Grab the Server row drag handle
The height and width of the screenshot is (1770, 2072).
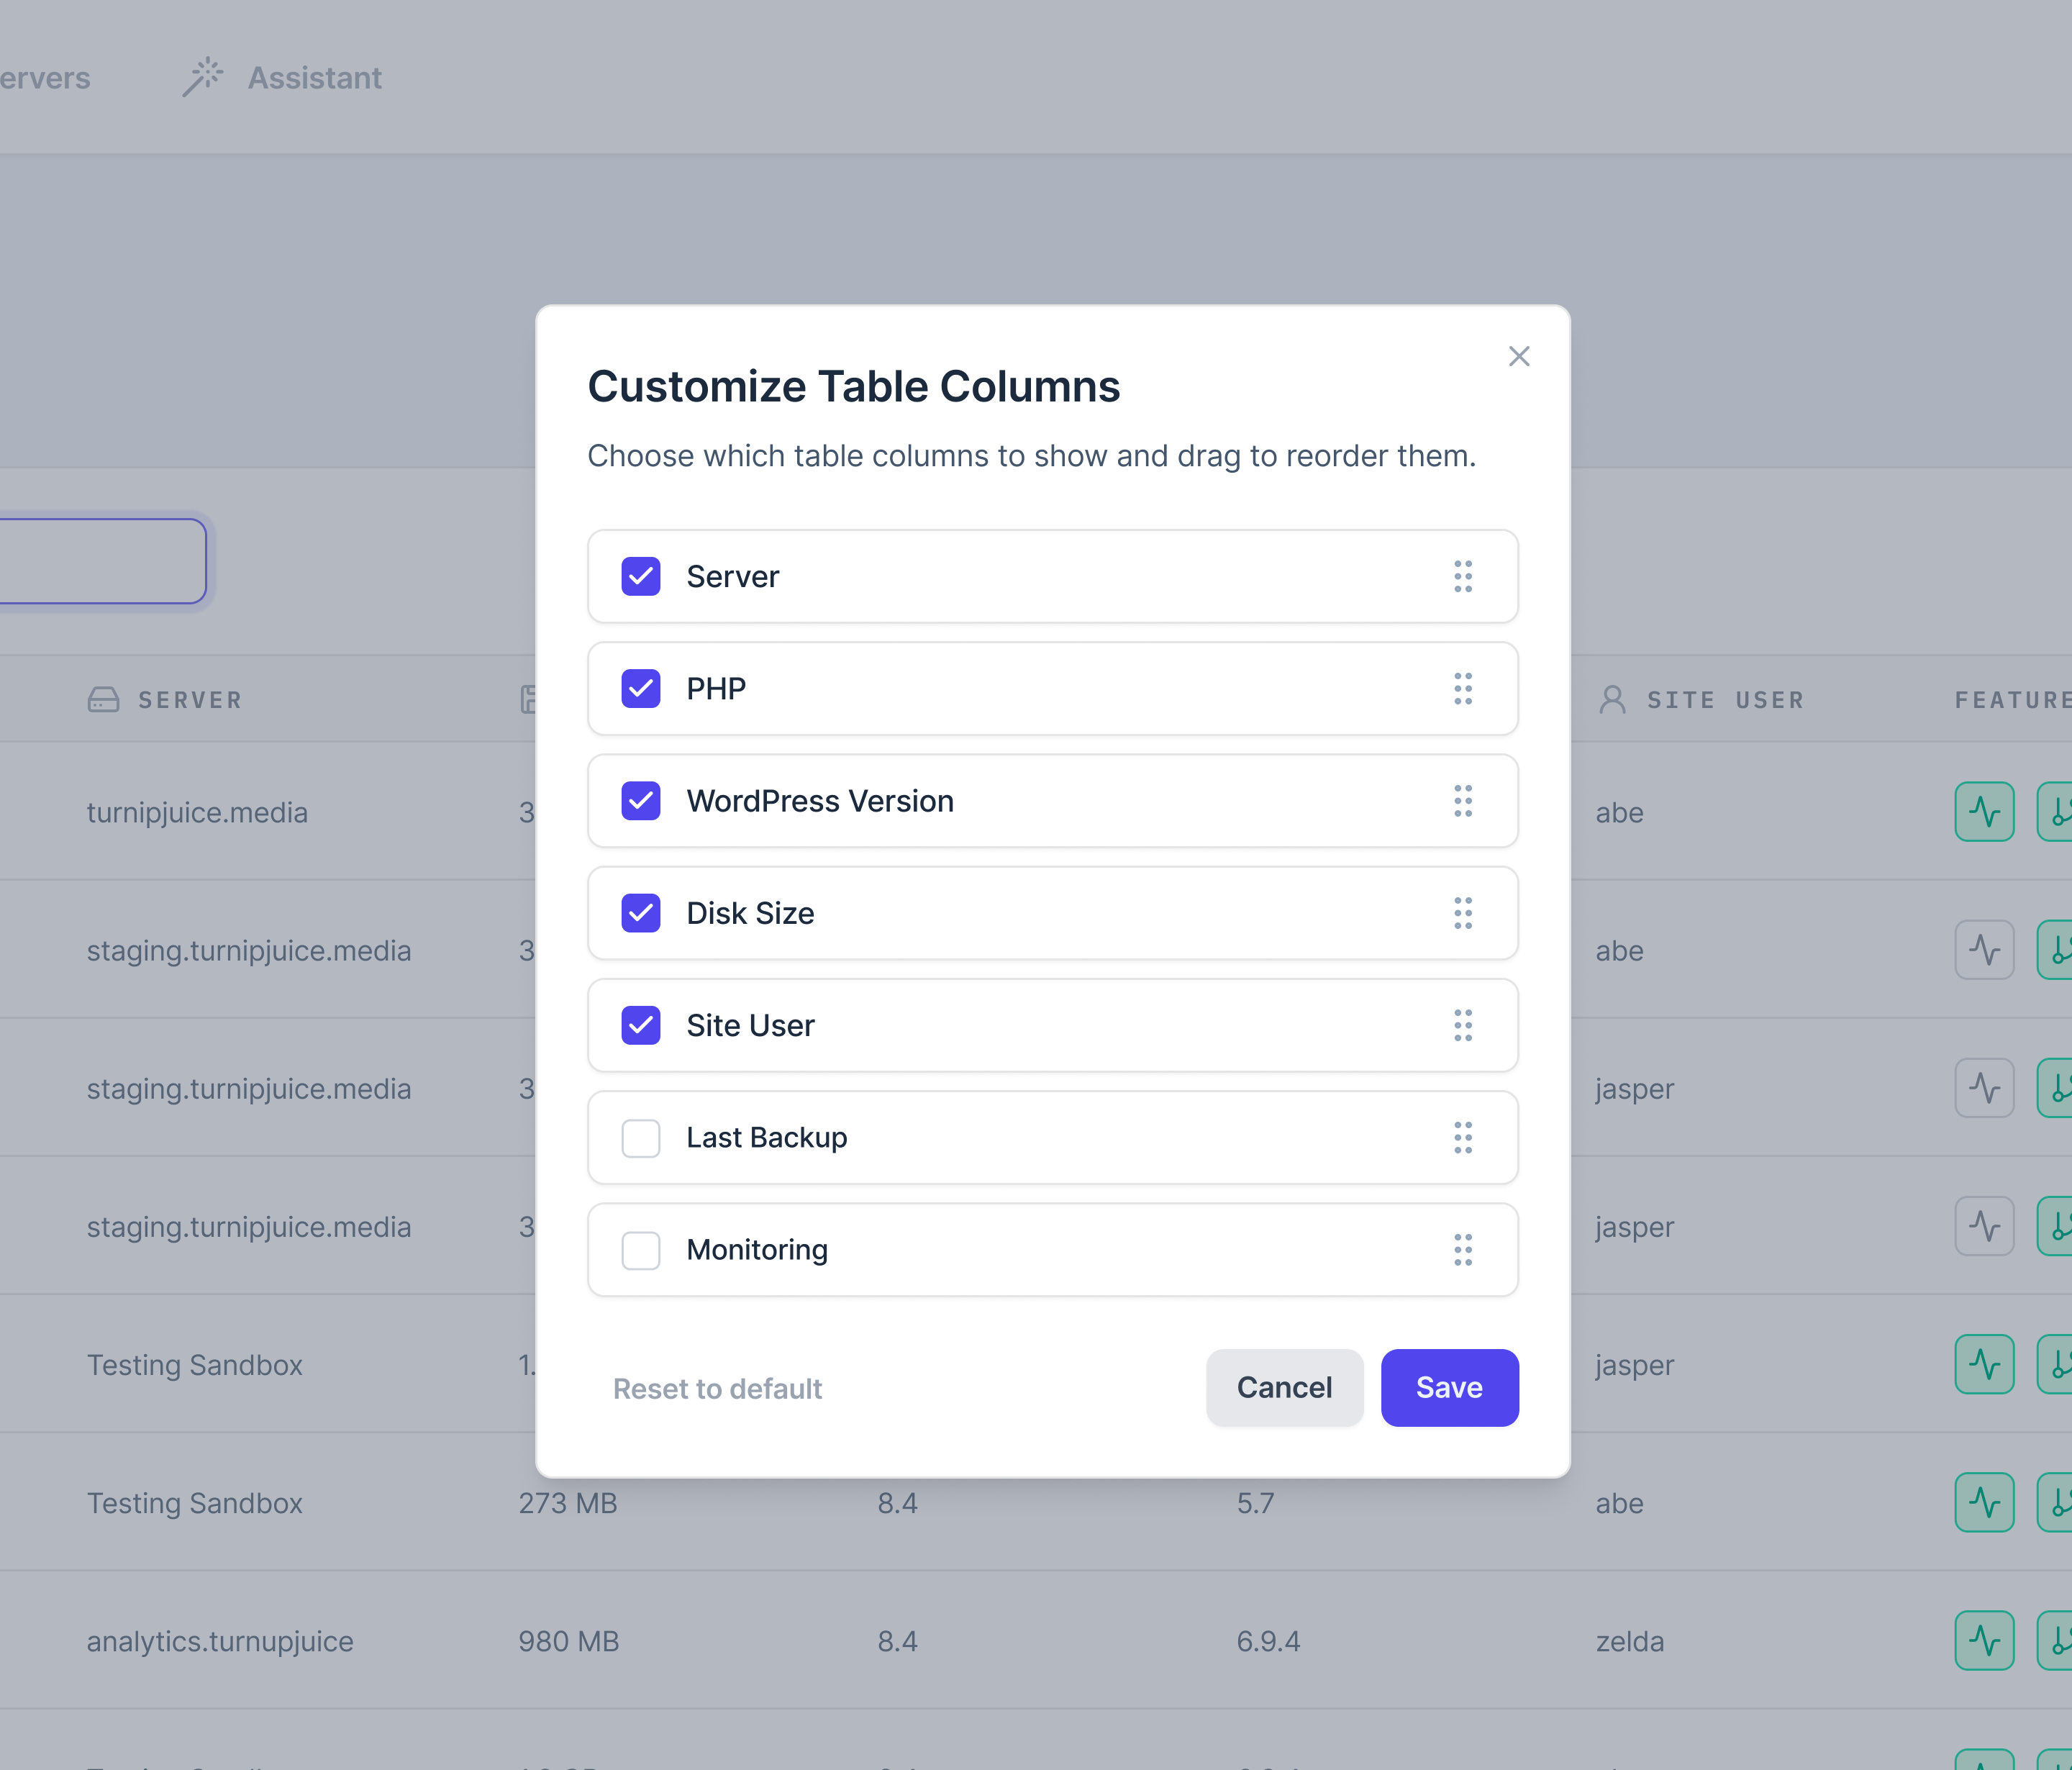tap(1463, 576)
